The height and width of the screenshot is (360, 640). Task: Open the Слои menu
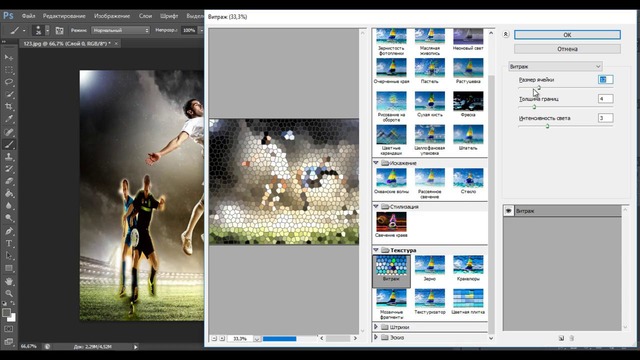click(145, 16)
